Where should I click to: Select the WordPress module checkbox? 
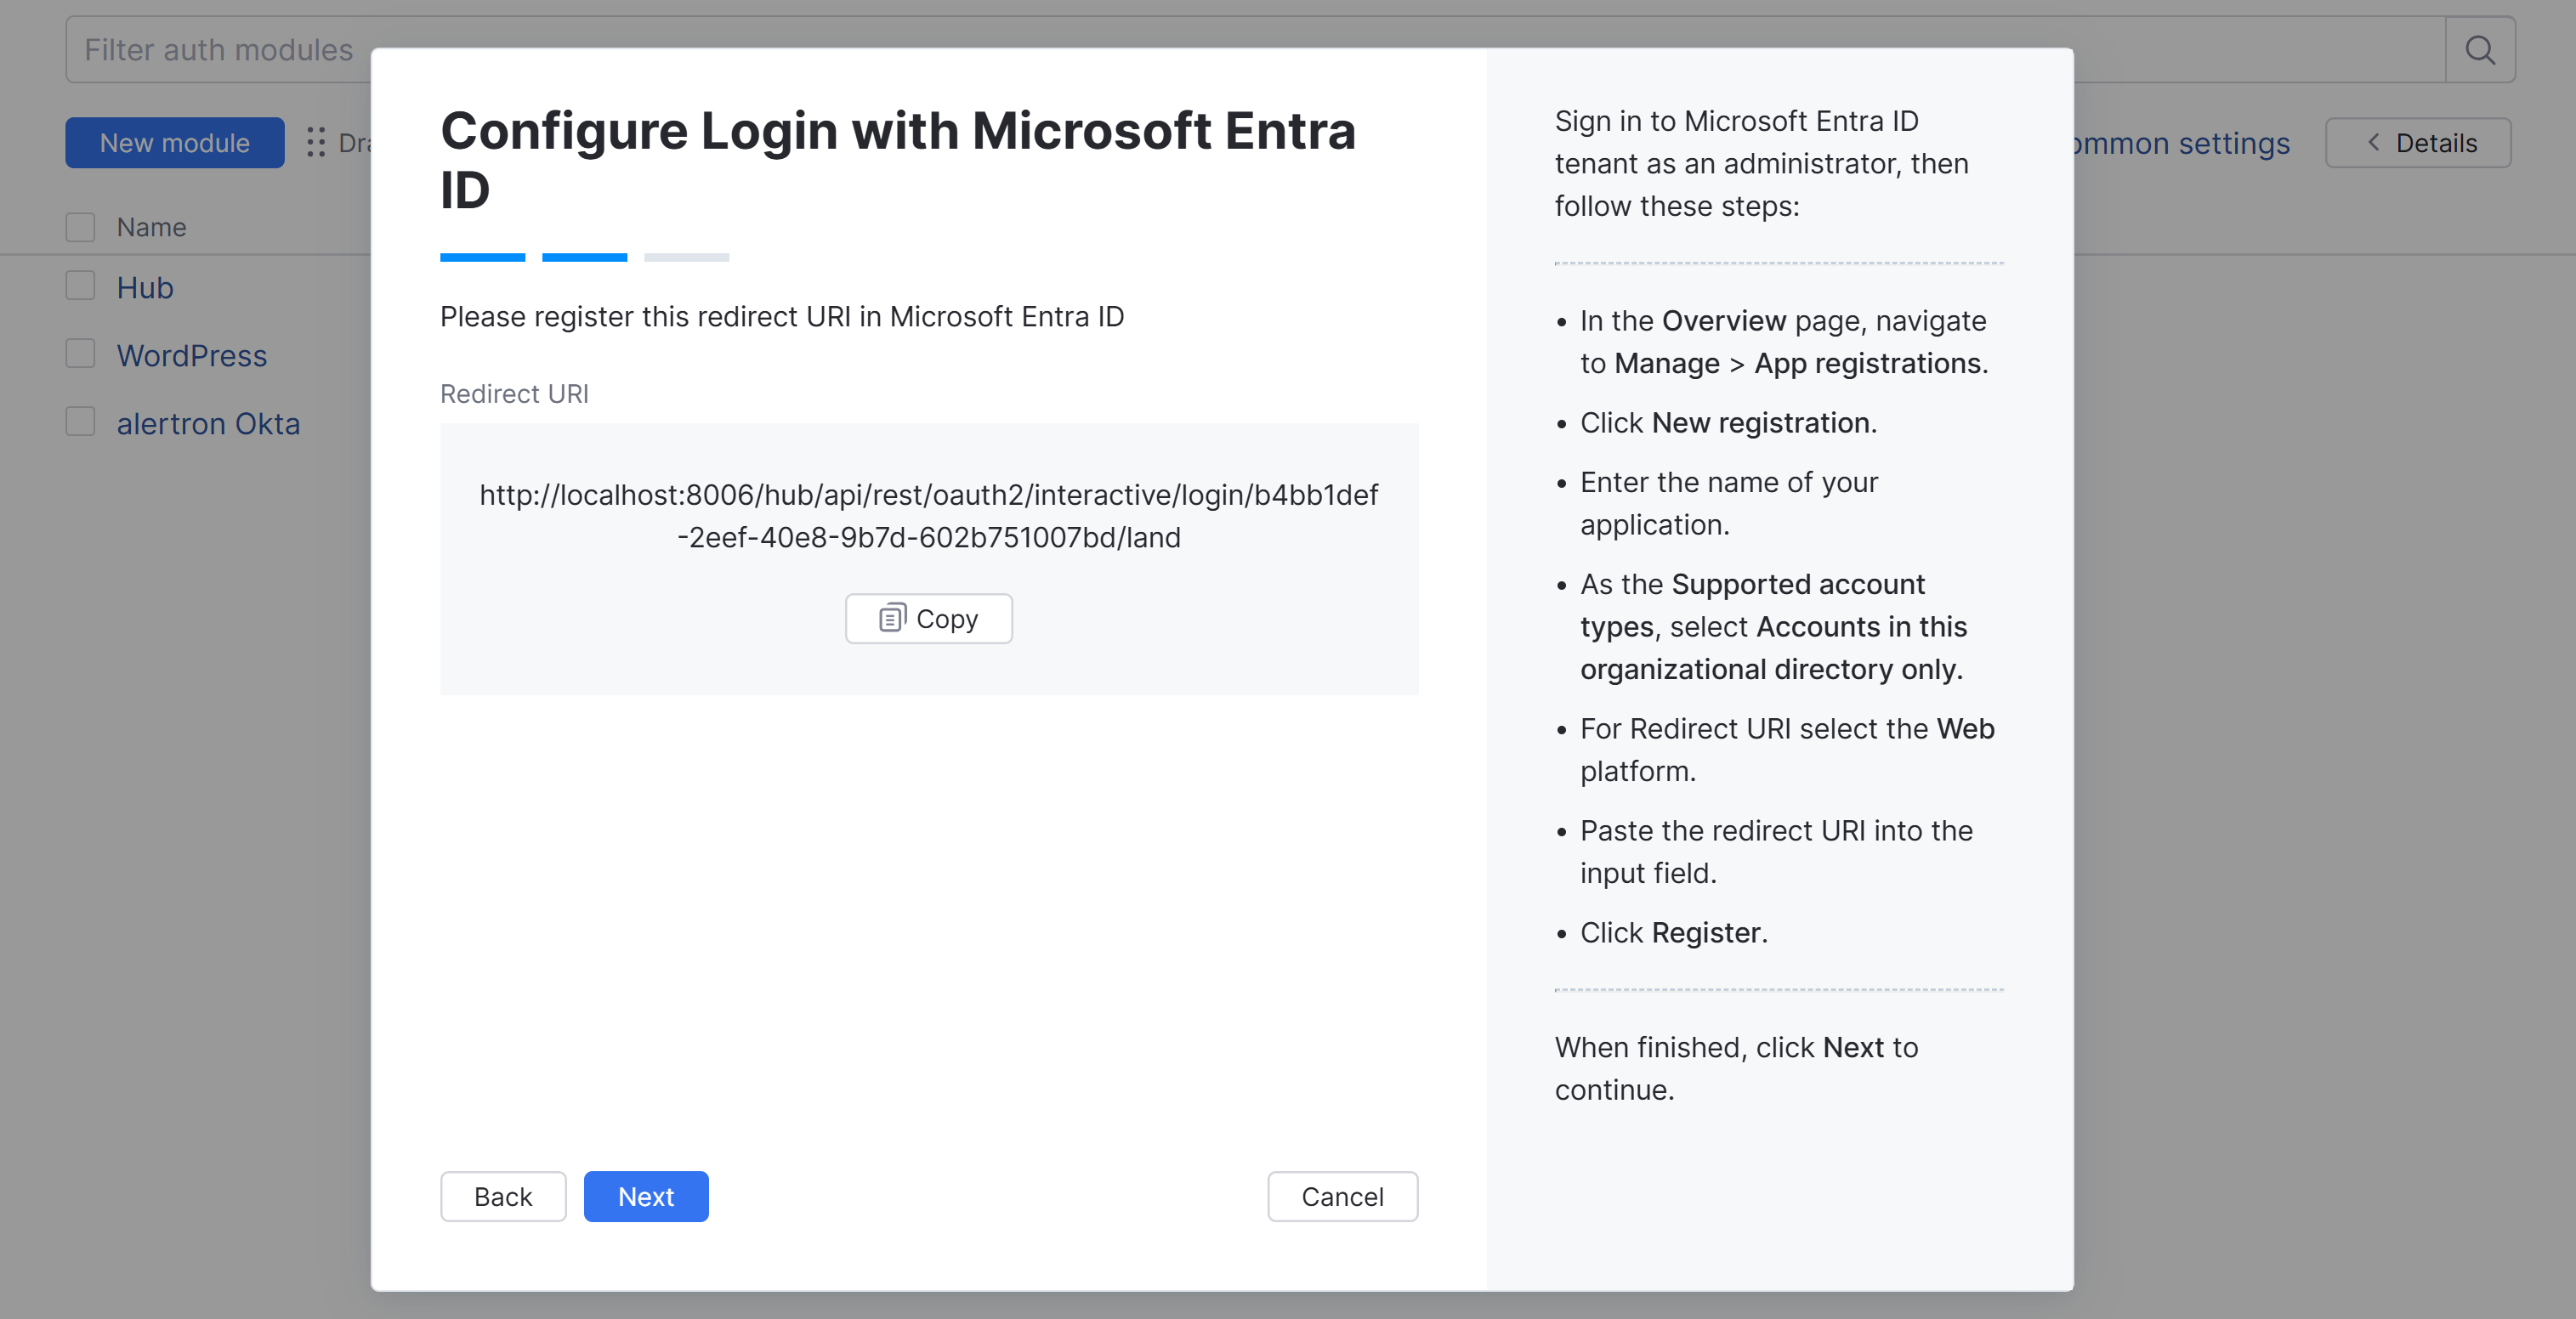(x=80, y=354)
